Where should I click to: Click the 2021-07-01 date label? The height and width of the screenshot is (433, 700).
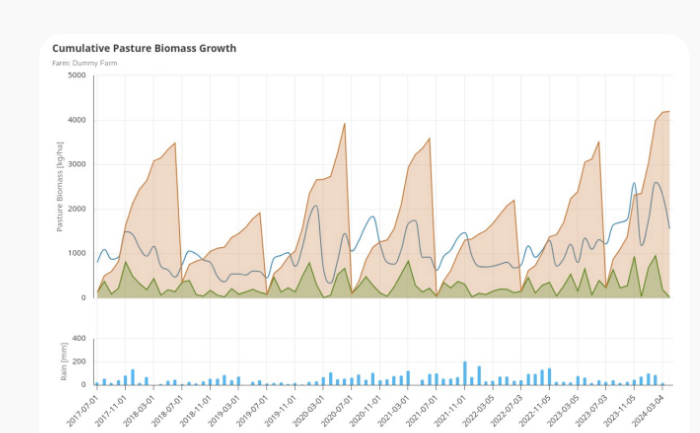422,411
